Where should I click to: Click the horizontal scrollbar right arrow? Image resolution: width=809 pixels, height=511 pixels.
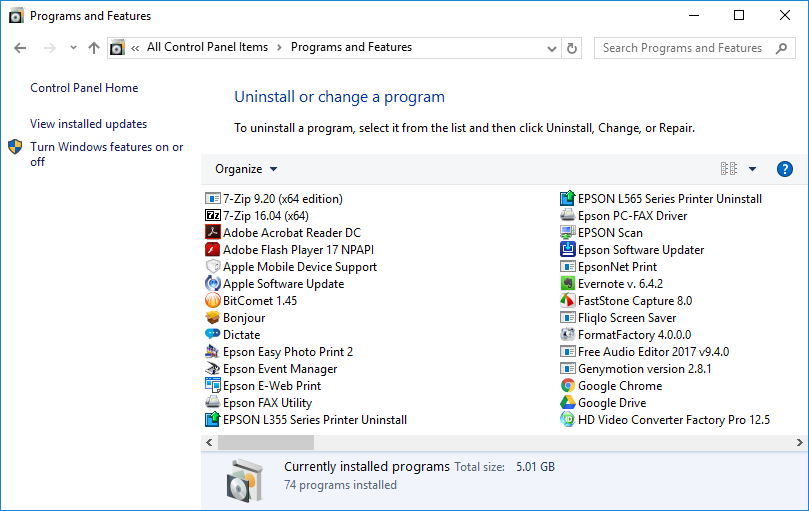pos(800,442)
